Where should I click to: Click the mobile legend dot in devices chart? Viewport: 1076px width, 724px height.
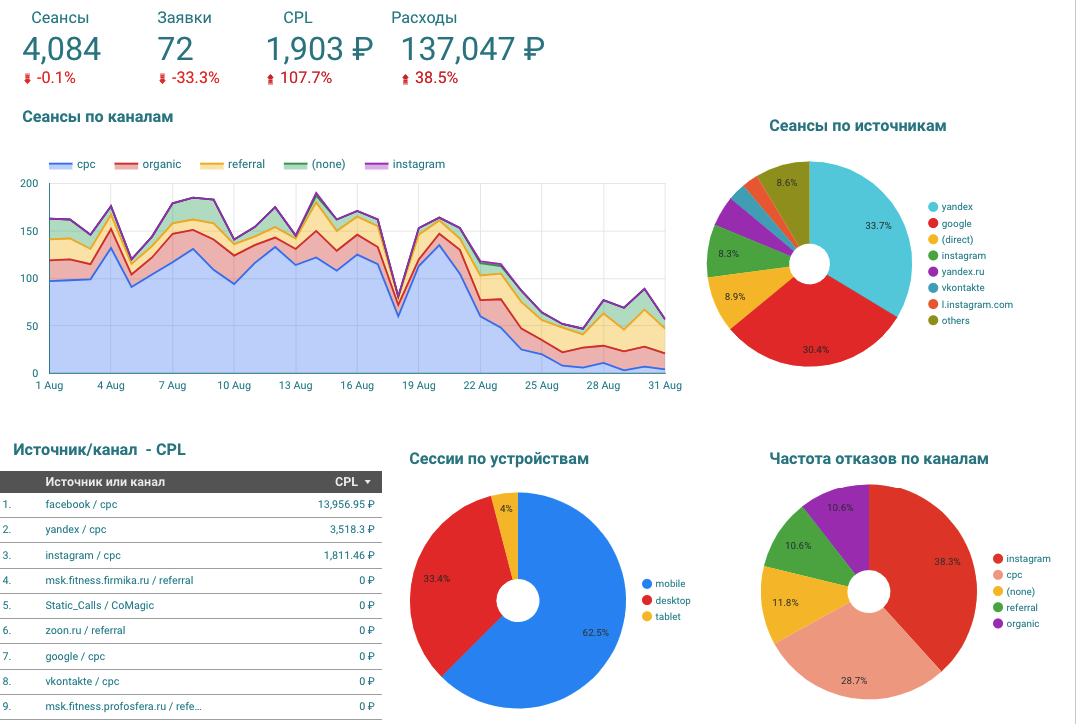[646, 584]
